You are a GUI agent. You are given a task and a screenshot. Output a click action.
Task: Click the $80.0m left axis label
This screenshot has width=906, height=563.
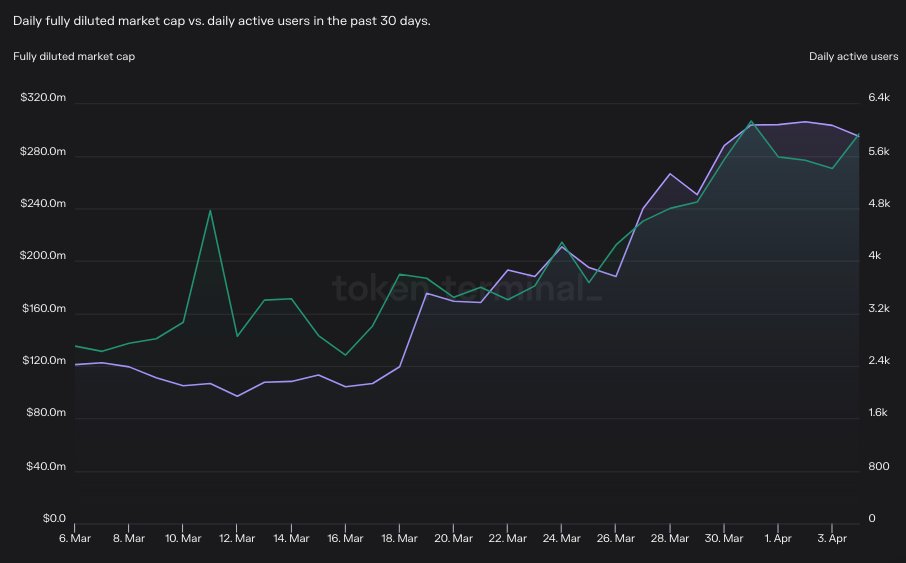(46, 412)
